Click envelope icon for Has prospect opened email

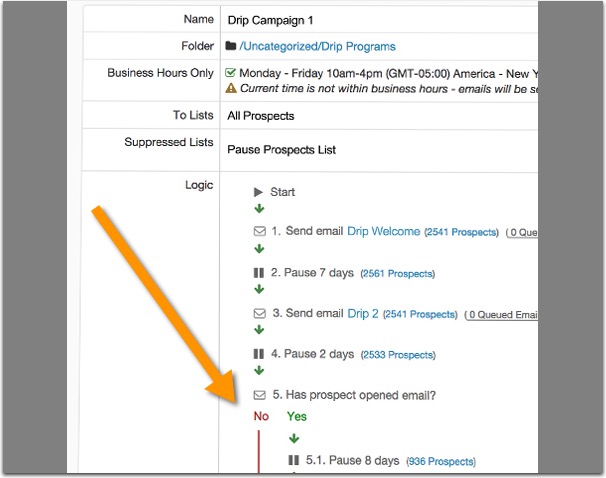pyautogui.click(x=259, y=395)
